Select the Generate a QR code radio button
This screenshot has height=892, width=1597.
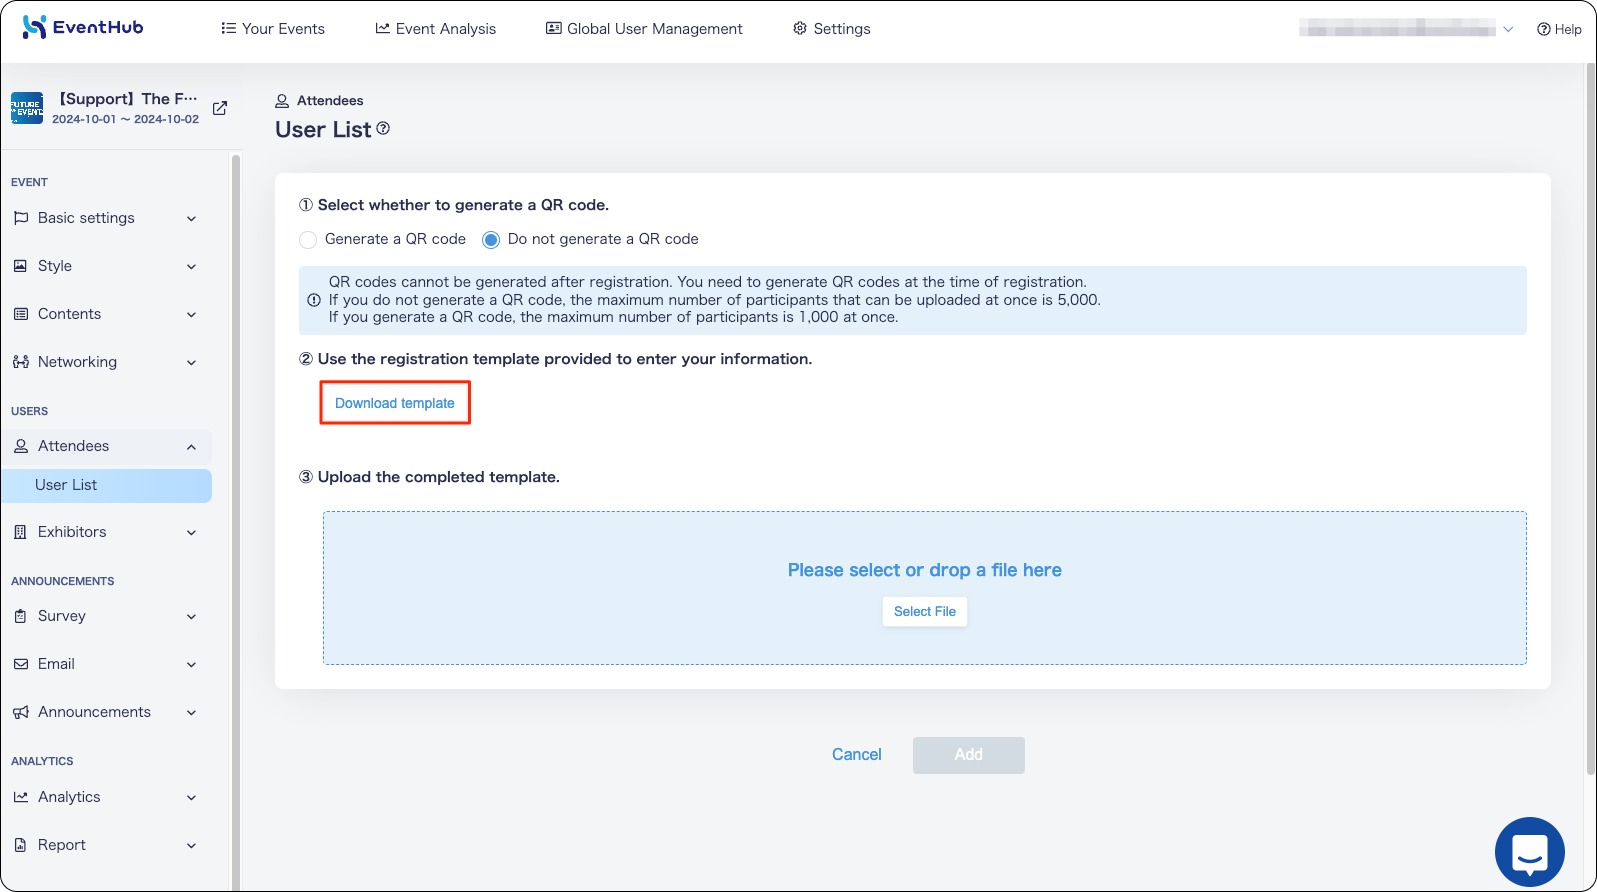[308, 240]
